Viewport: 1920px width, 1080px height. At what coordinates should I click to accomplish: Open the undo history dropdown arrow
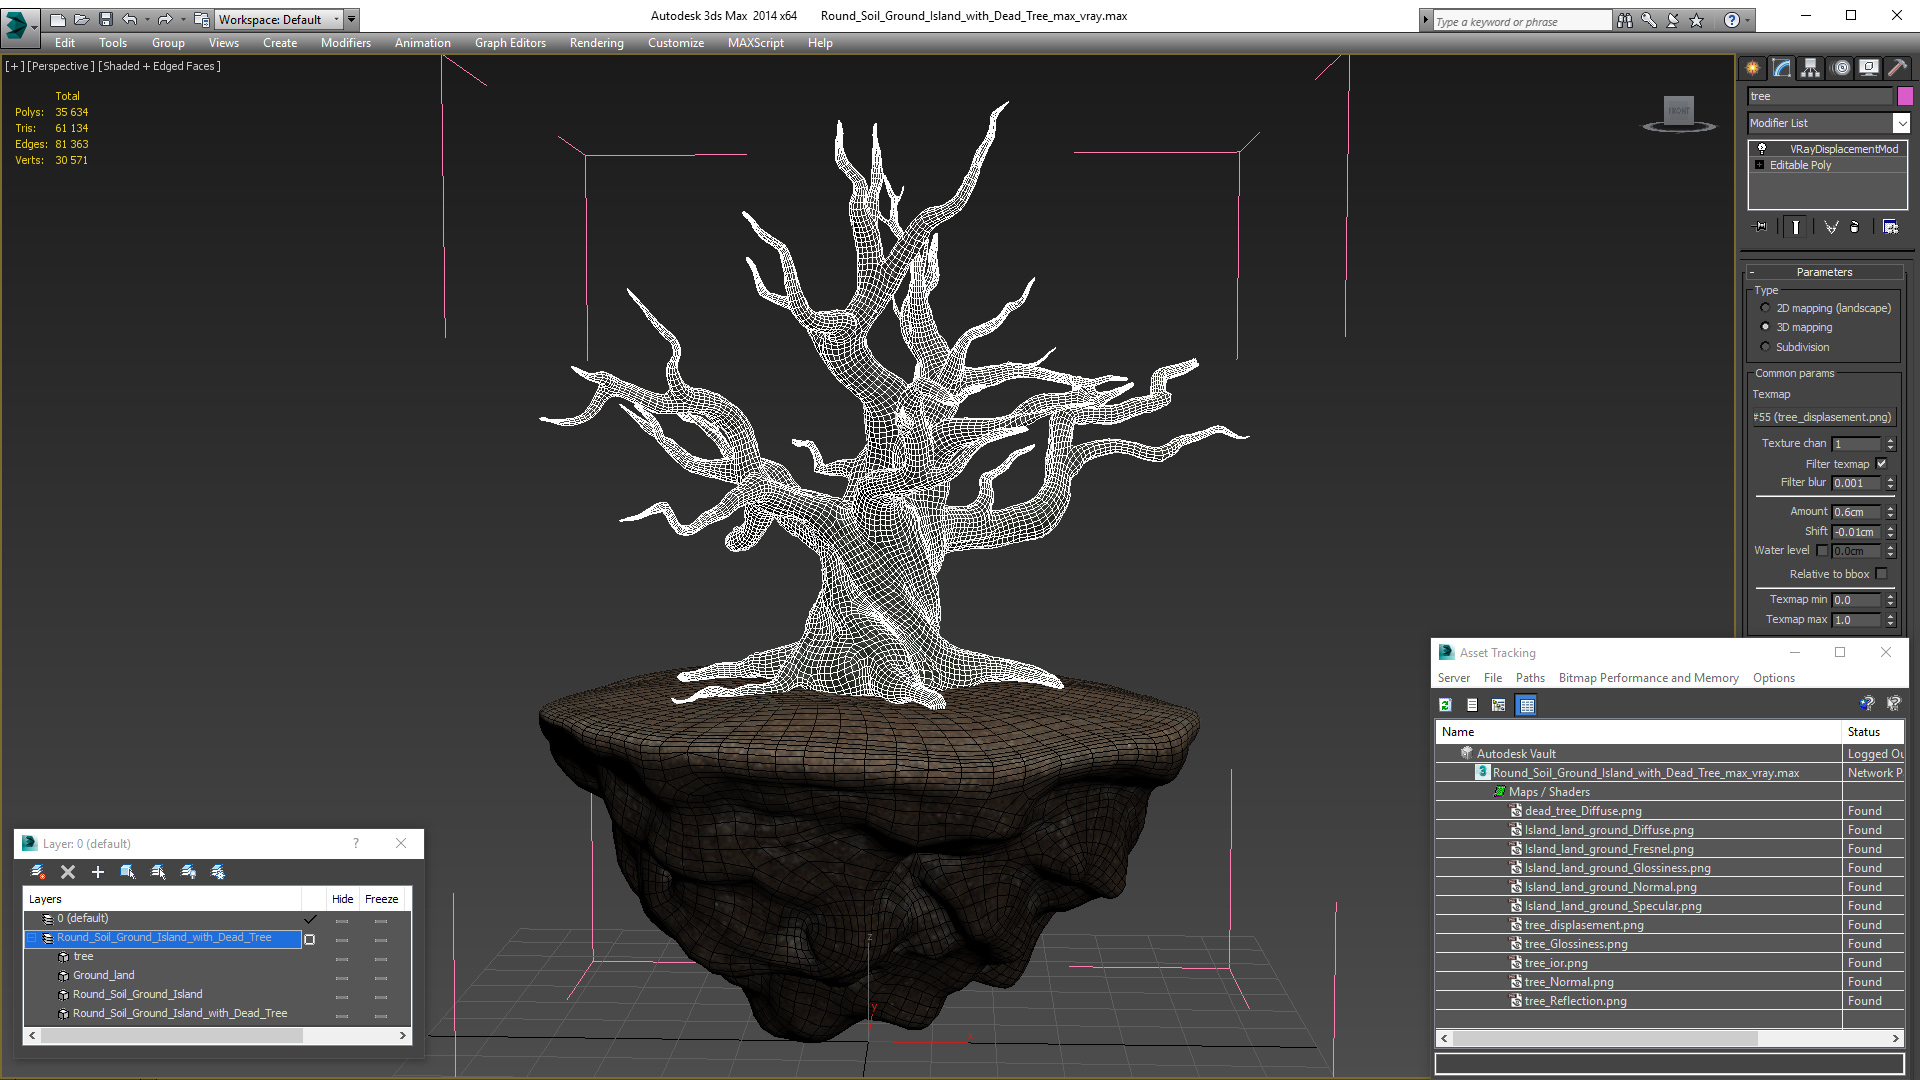[x=147, y=19]
